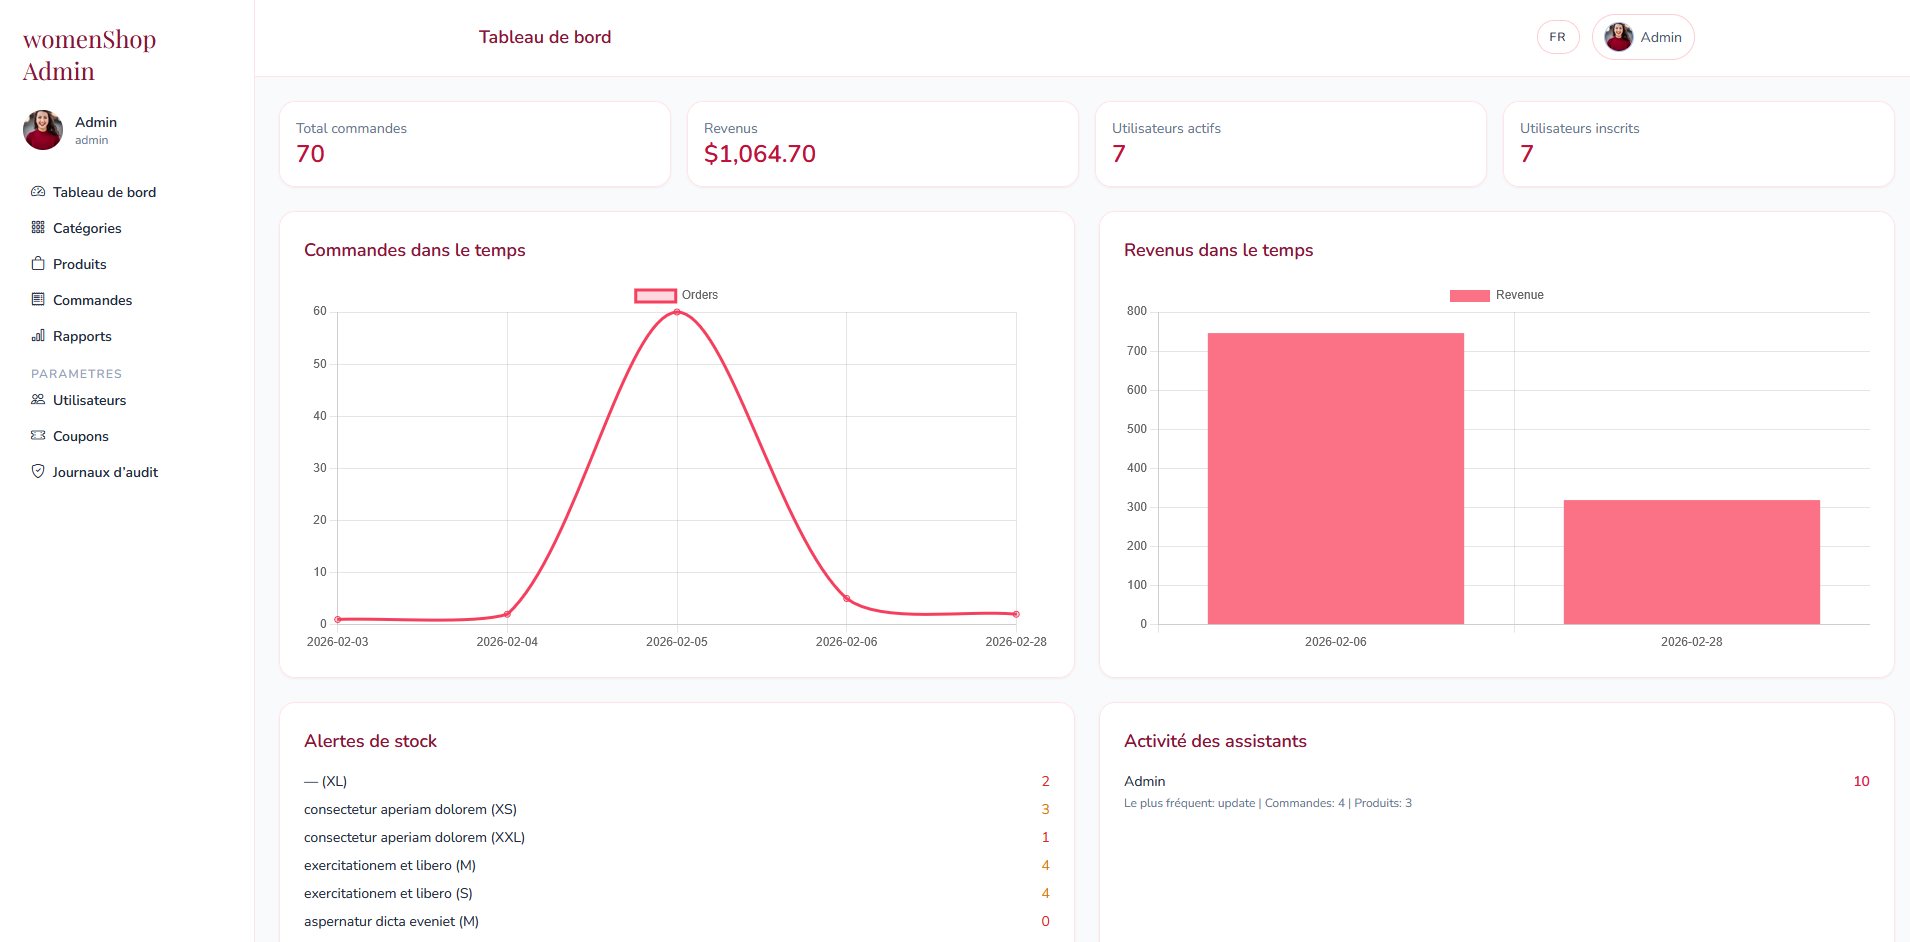
Task: Select the Tableau de bord dashboard icon
Action: pos(38,192)
